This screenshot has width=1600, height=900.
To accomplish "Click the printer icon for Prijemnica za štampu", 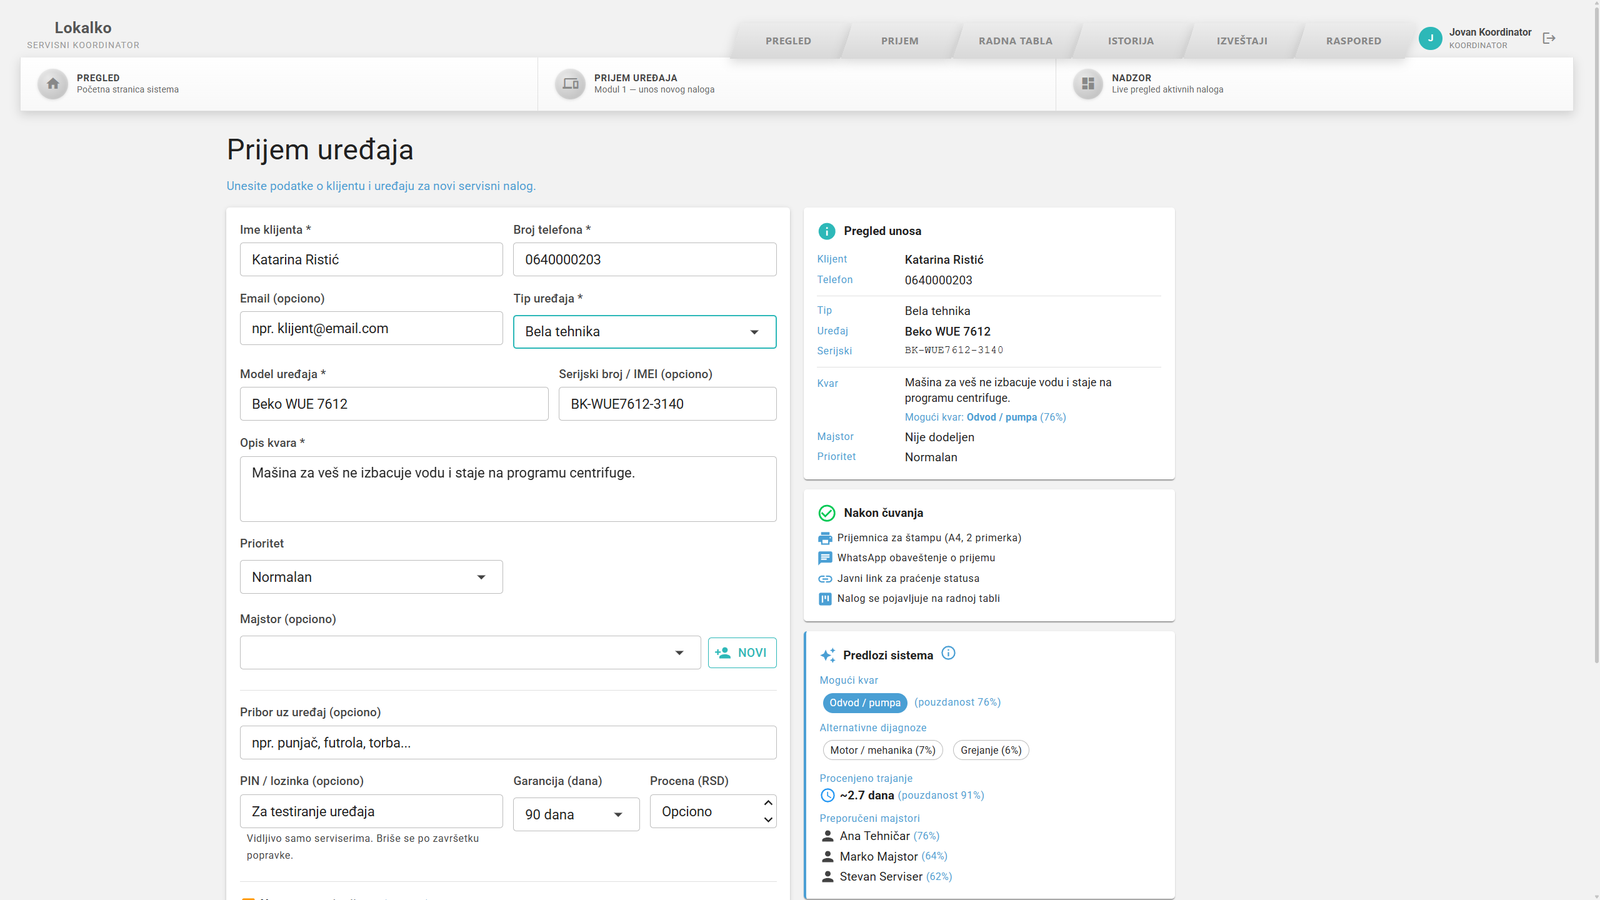I will tap(825, 538).
